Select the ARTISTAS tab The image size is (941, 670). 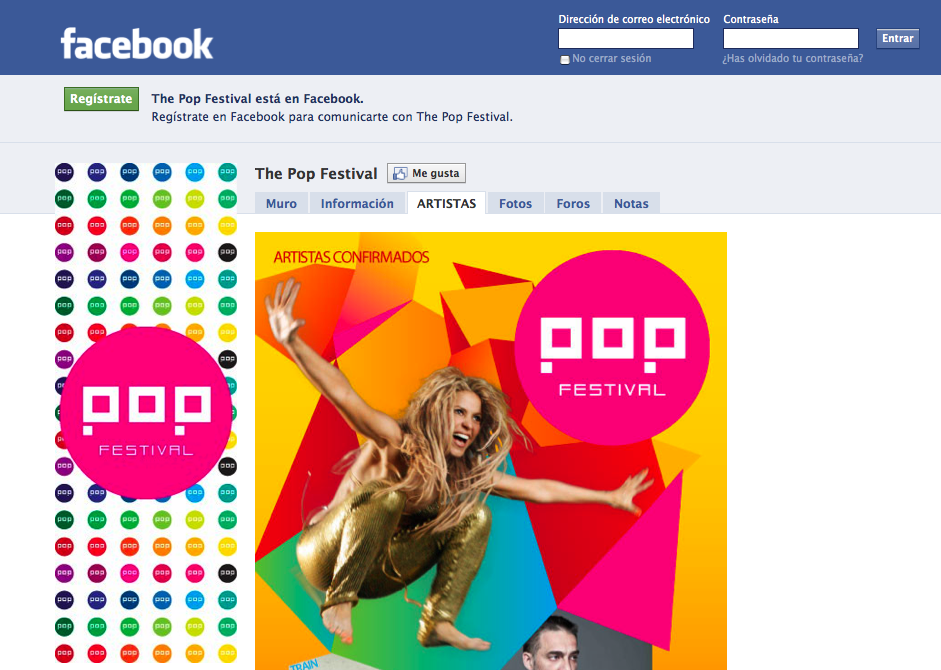(x=446, y=204)
